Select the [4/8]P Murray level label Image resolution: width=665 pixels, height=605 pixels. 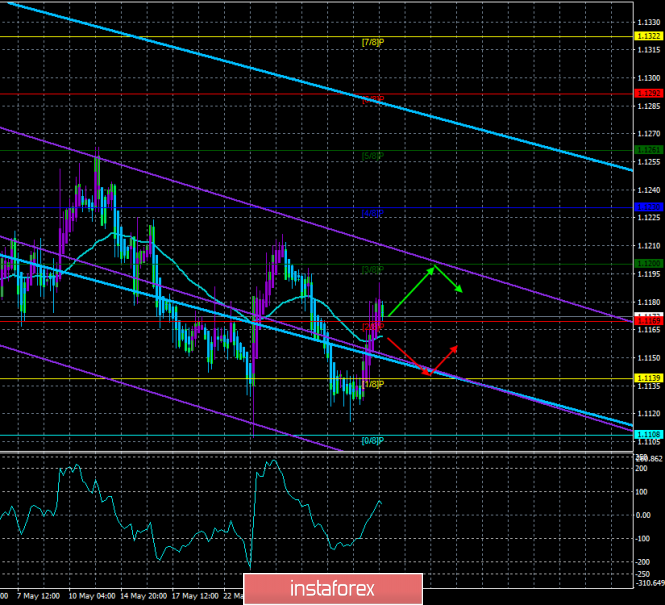pyautogui.click(x=373, y=213)
